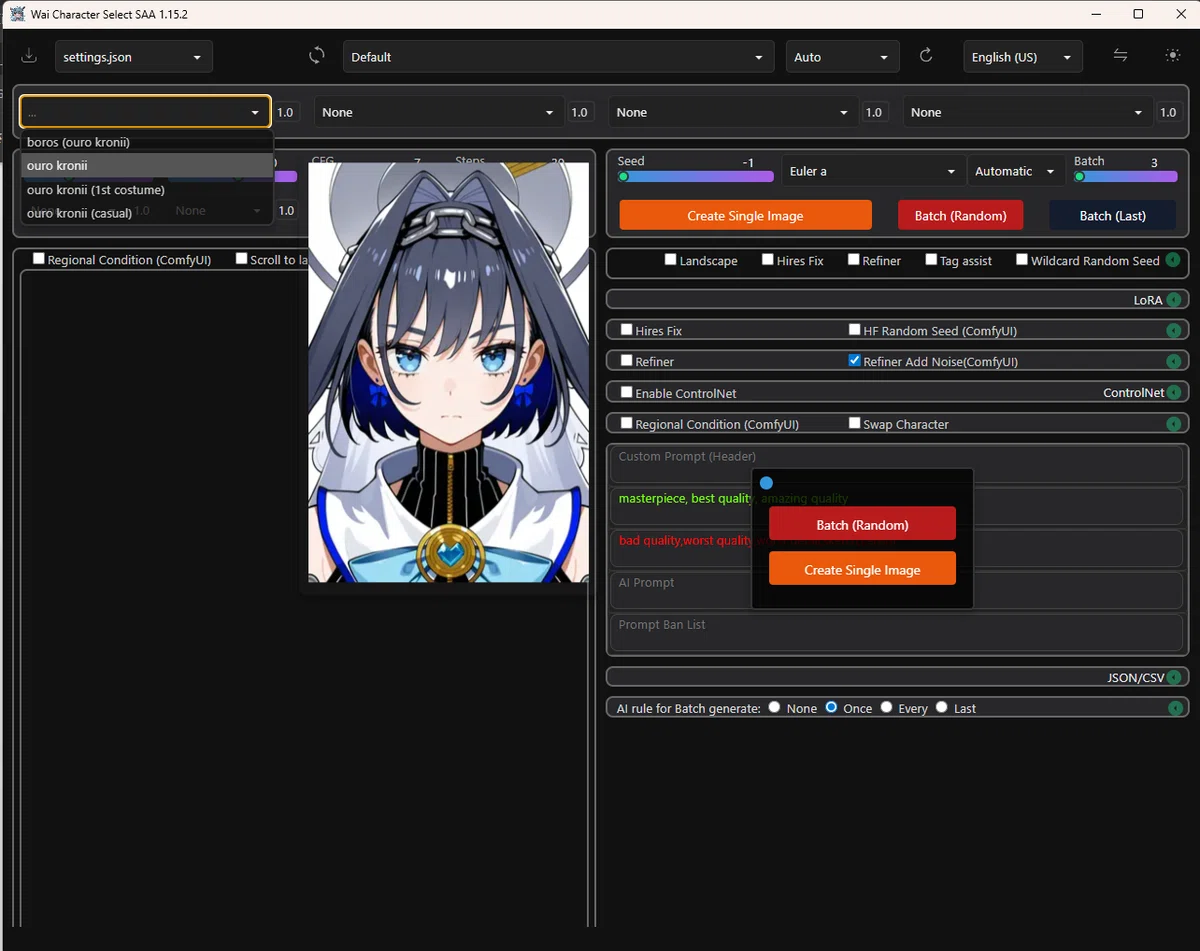Click the download icon beside settings.json
This screenshot has width=1200, height=951.
click(28, 56)
